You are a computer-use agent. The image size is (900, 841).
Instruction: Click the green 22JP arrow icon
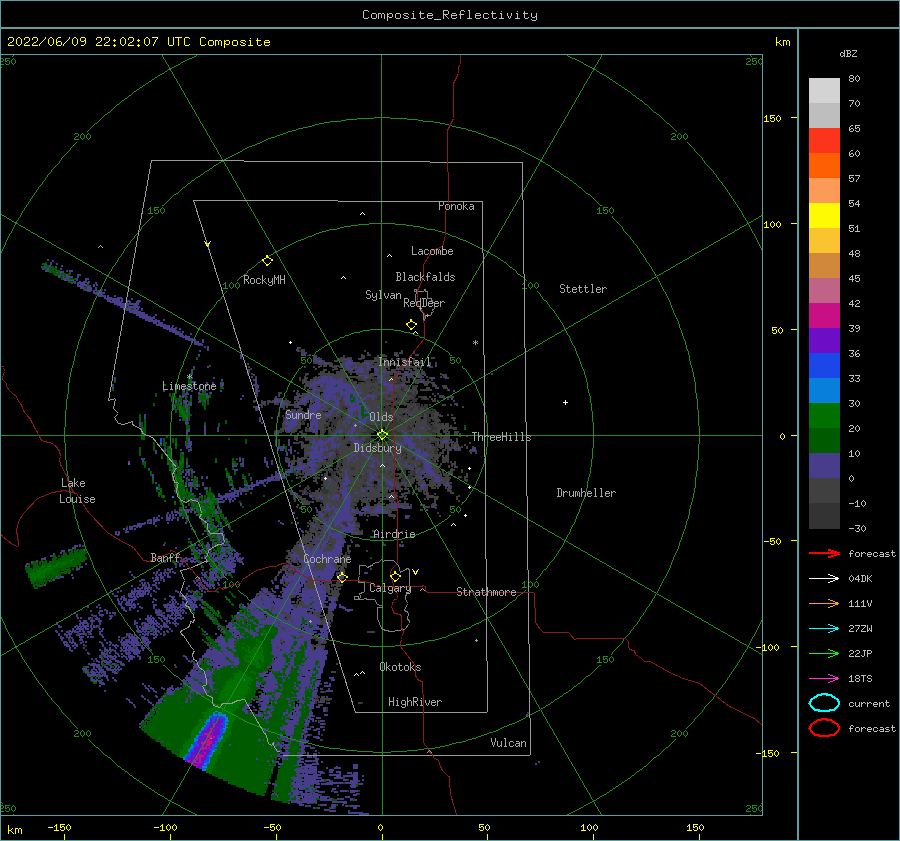[x=824, y=653]
